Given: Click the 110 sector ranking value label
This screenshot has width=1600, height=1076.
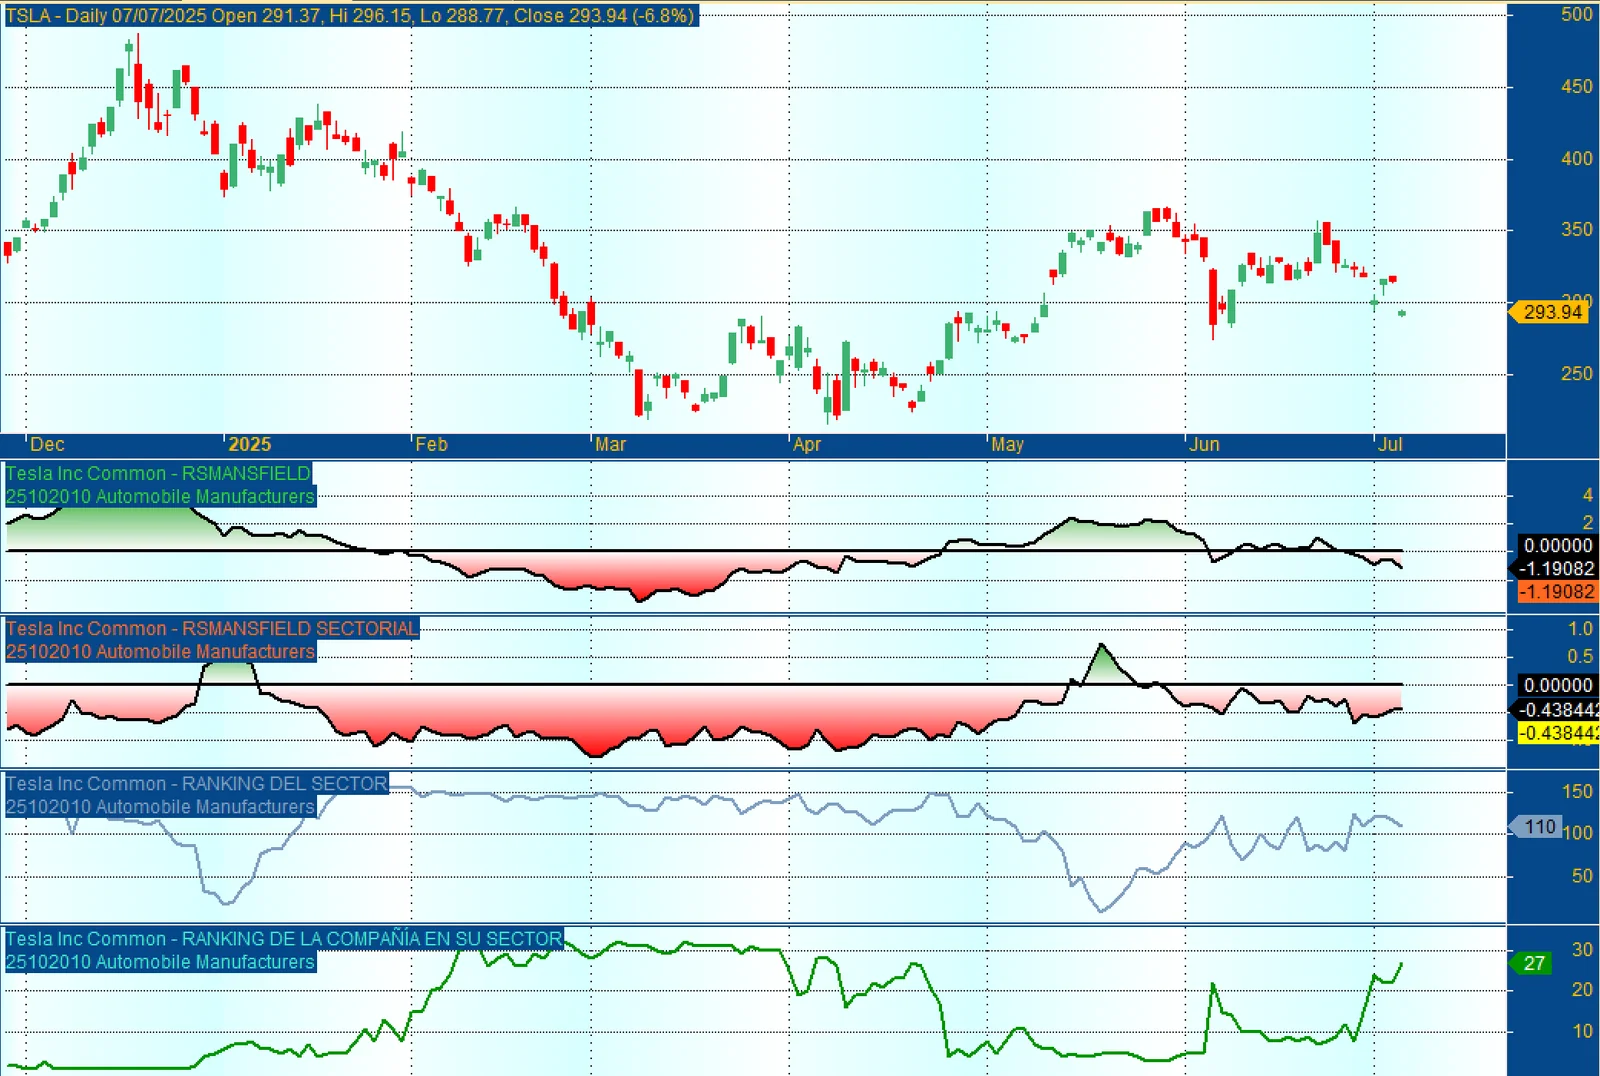Looking at the screenshot, I should tap(1536, 827).
